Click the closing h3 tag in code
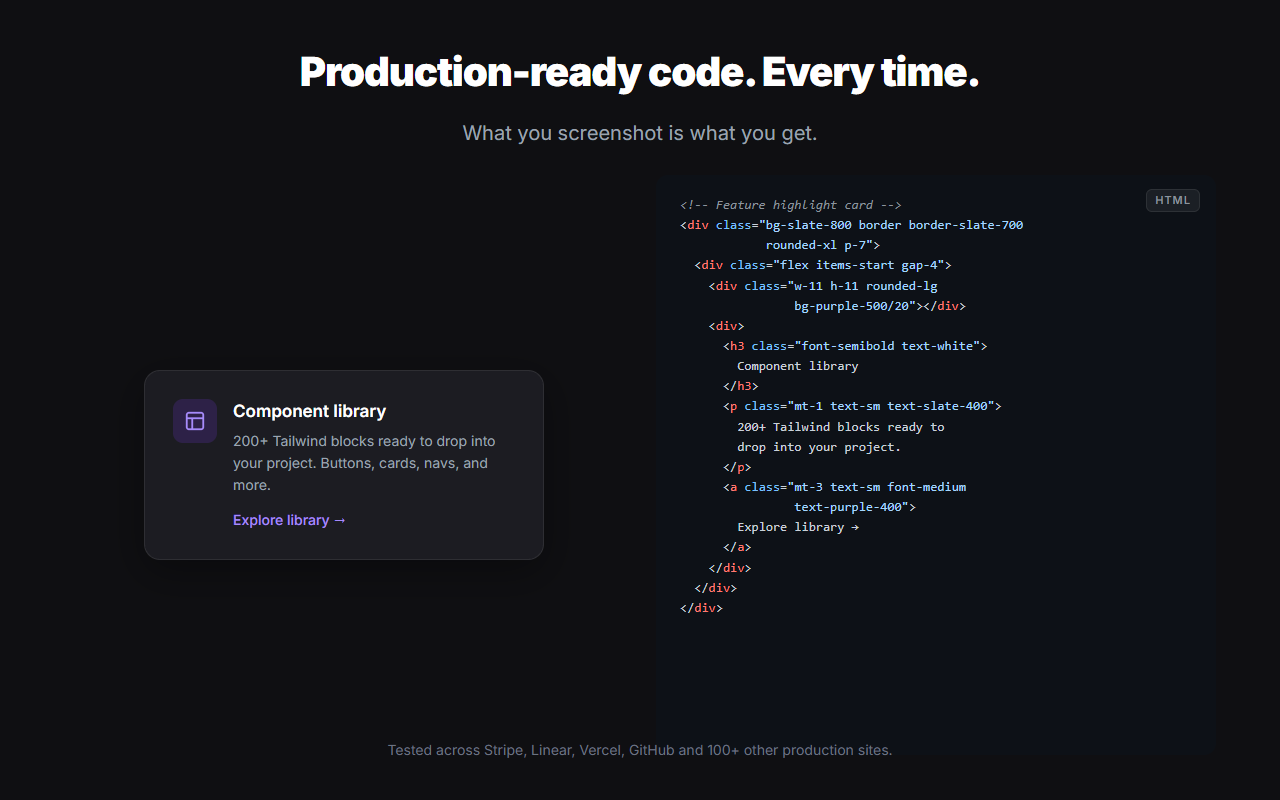 click(741, 386)
